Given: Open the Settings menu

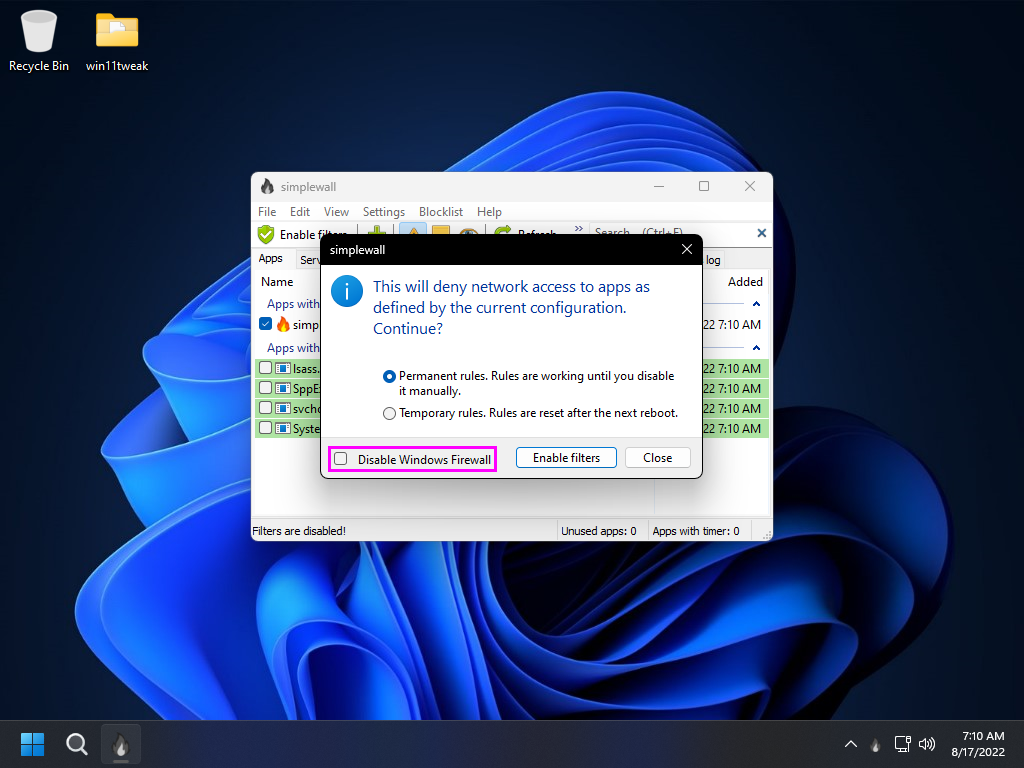Looking at the screenshot, I should tap(384, 212).
